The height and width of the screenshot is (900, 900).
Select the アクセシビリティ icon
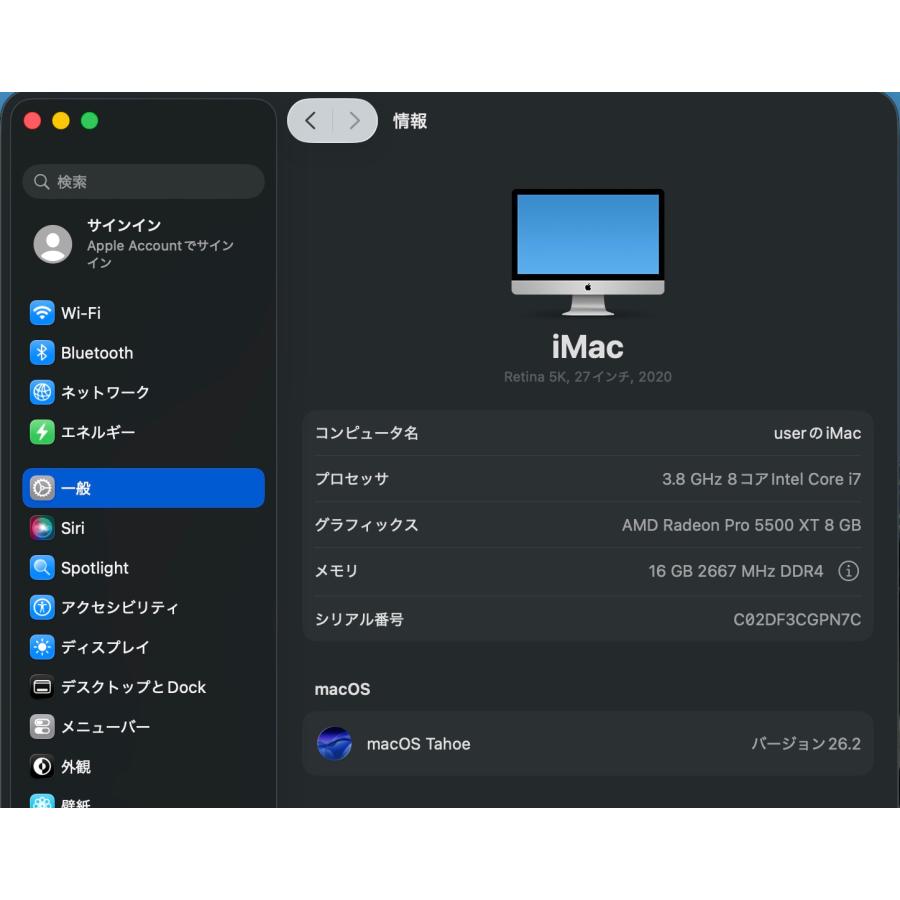point(42,607)
